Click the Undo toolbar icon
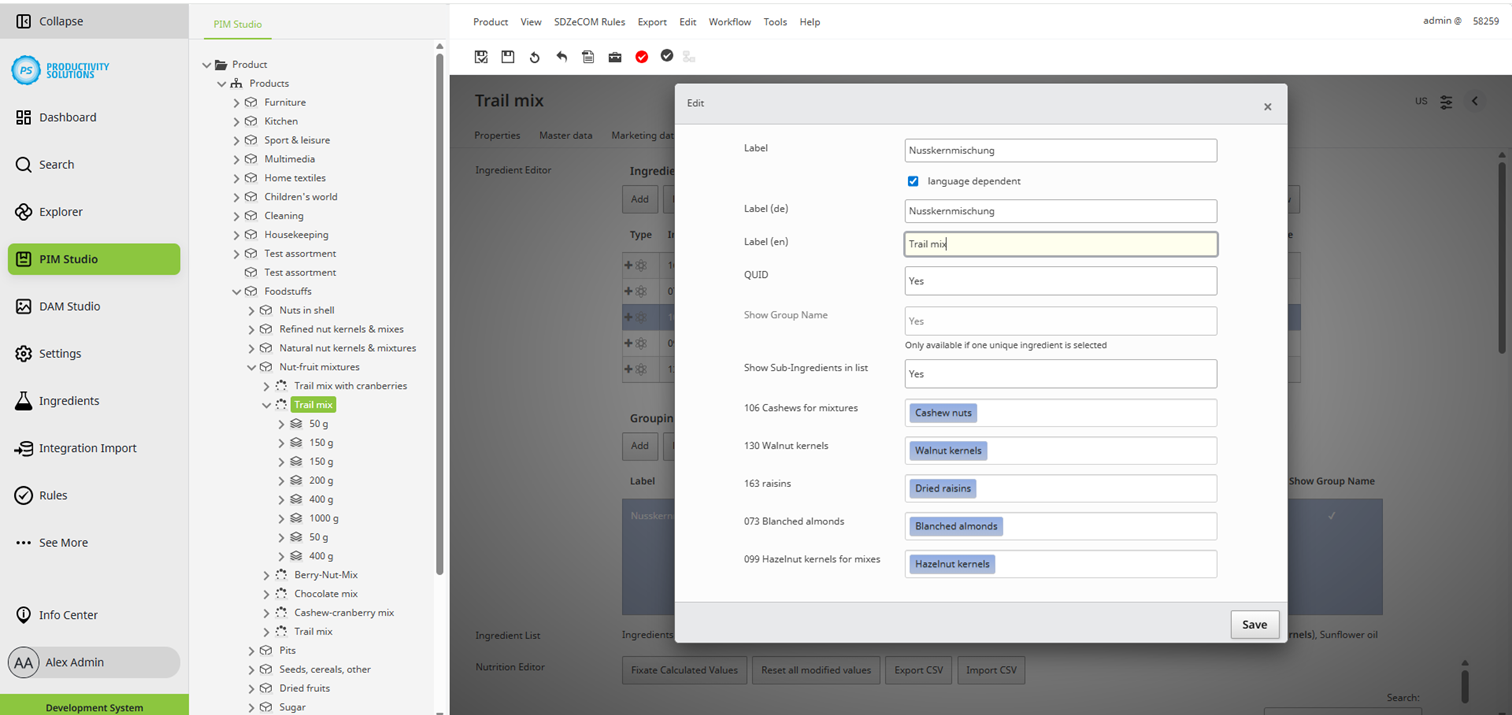Image resolution: width=1512 pixels, height=715 pixels. pyautogui.click(x=561, y=57)
